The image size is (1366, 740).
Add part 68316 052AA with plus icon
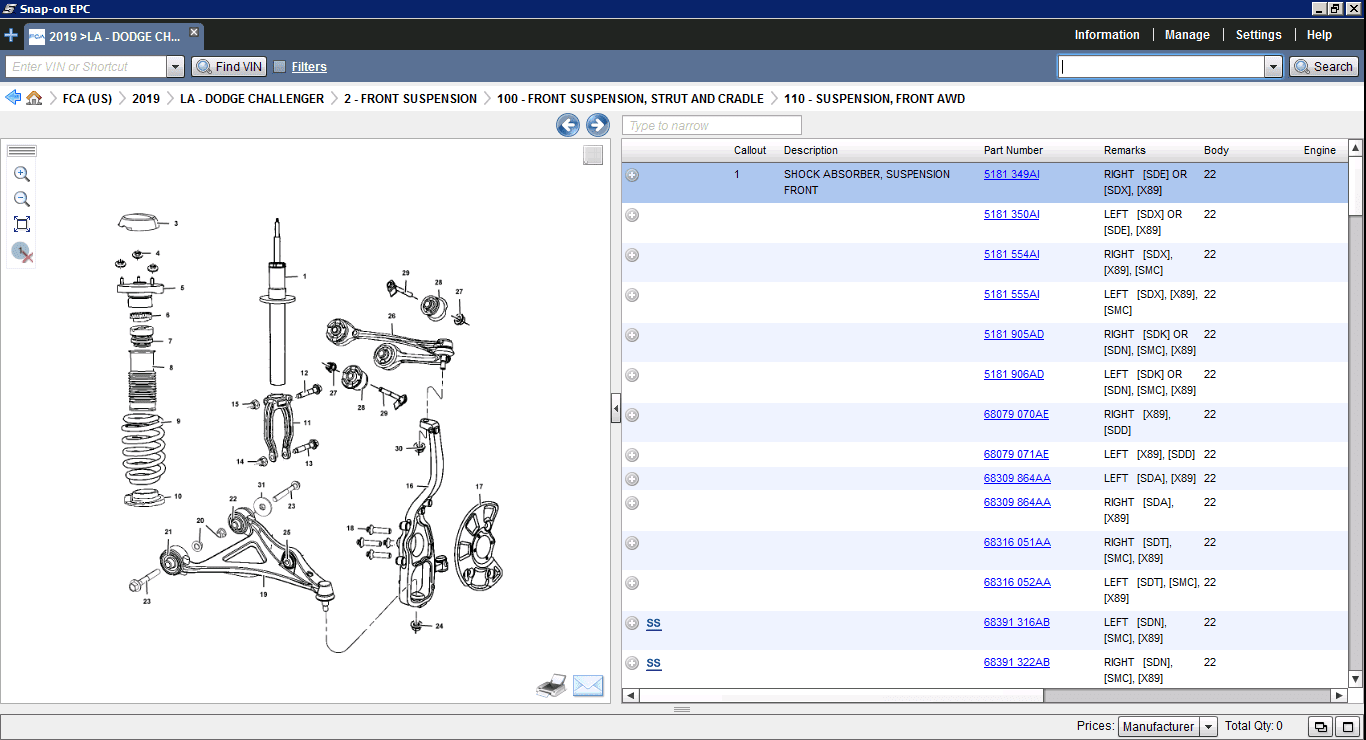click(632, 583)
